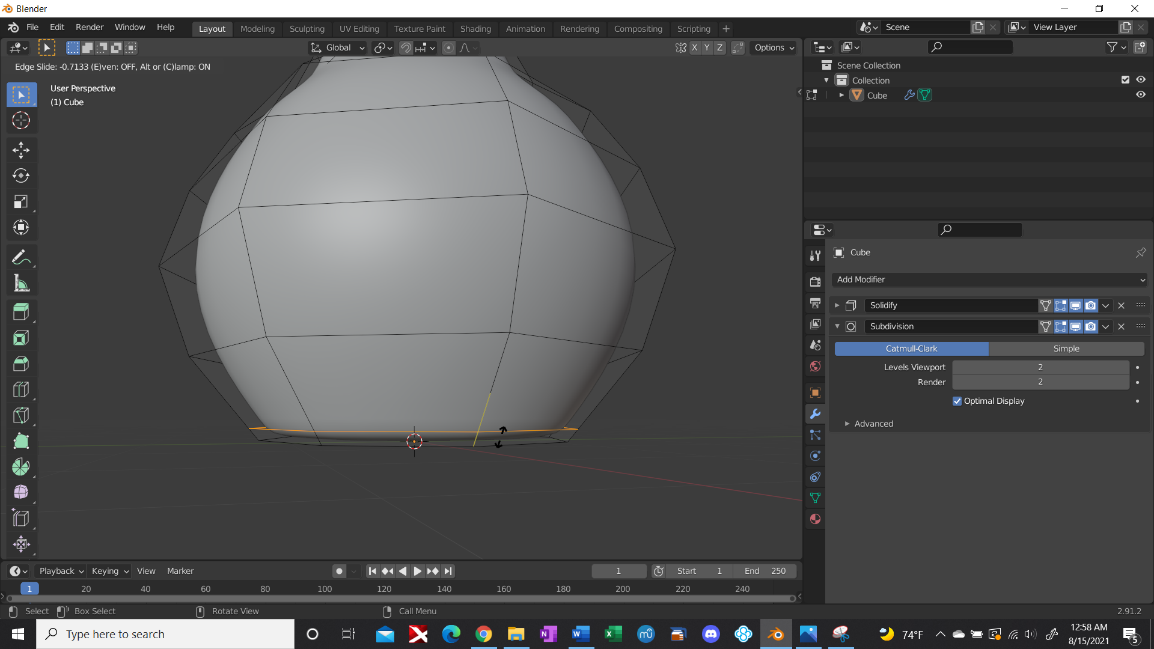Open the Playback dropdown in timeline
This screenshot has height=649, width=1154.
tap(60, 571)
